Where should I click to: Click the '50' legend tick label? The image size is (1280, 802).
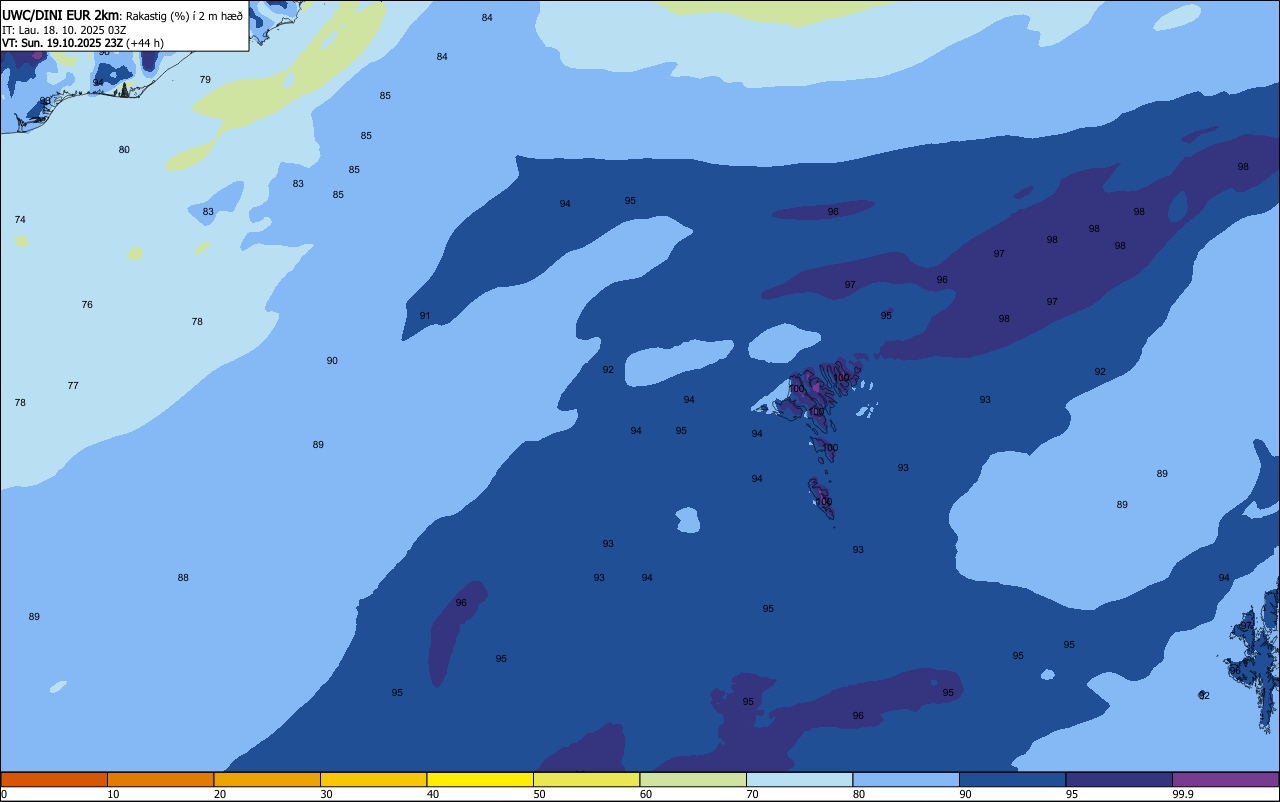[x=539, y=794]
